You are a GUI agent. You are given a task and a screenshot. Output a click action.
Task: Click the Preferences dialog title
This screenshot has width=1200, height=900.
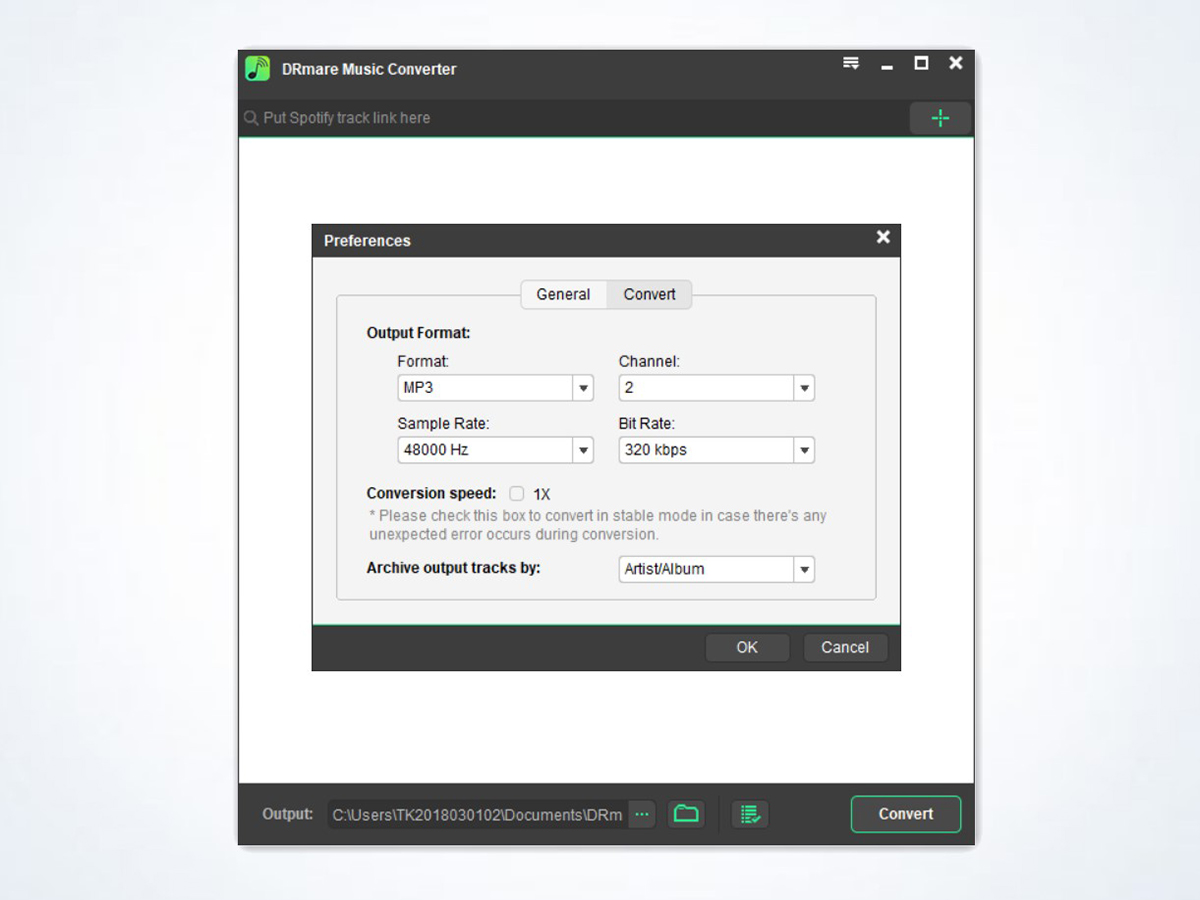[x=367, y=241]
